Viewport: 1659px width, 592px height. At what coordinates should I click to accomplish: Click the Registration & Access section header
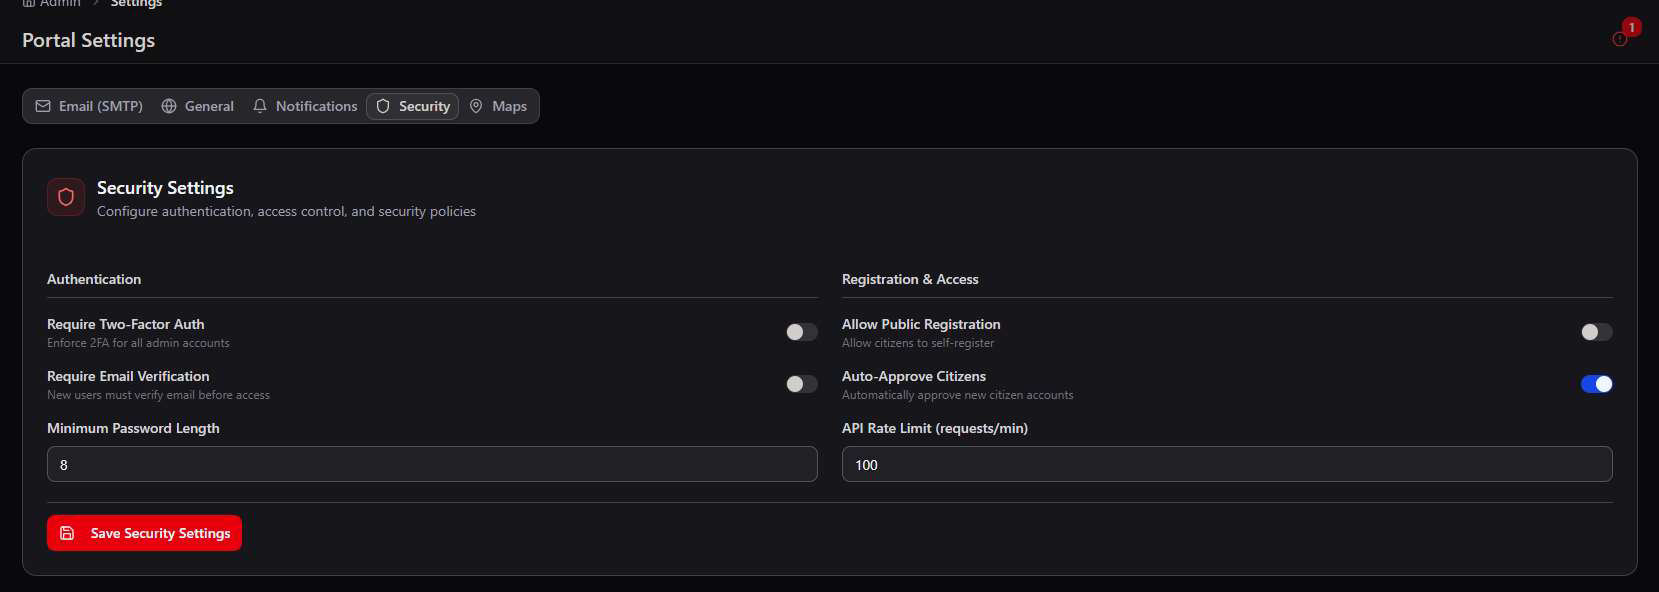(x=910, y=279)
